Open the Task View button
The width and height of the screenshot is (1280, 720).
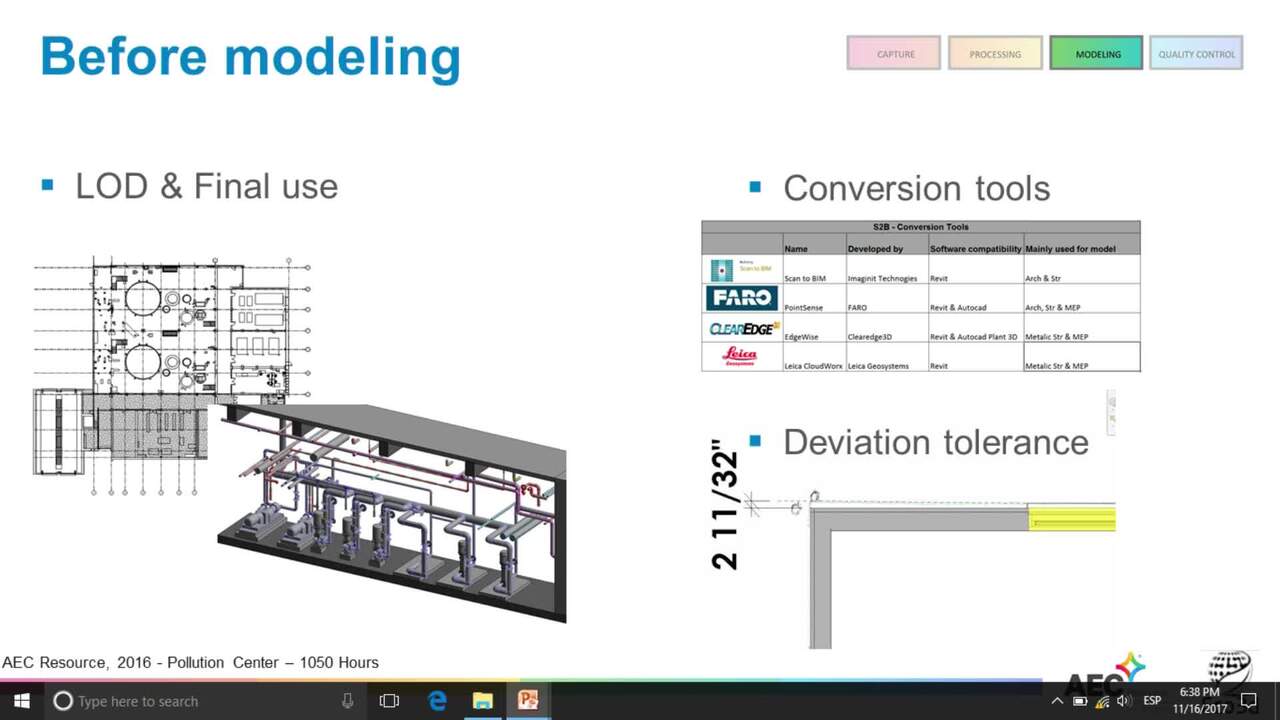pyautogui.click(x=390, y=701)
